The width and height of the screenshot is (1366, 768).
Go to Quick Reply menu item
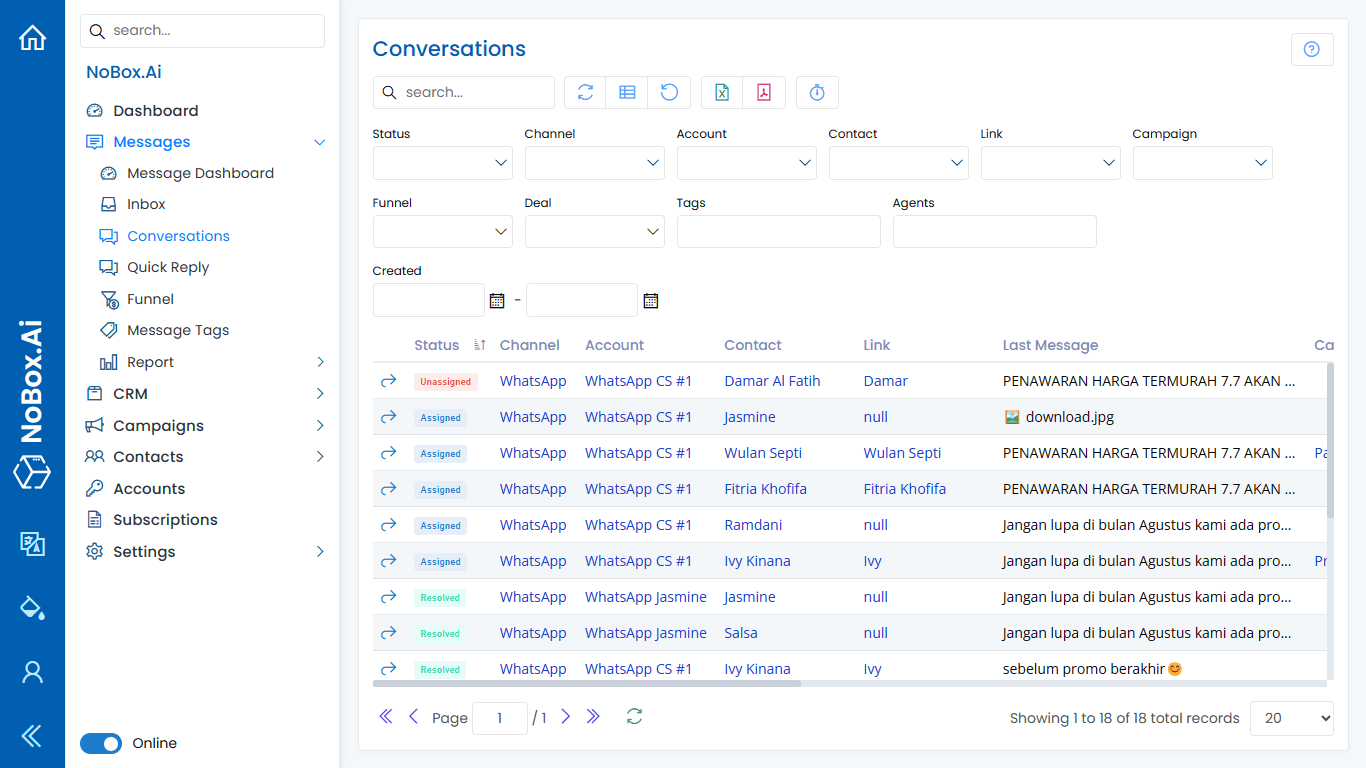168,267
